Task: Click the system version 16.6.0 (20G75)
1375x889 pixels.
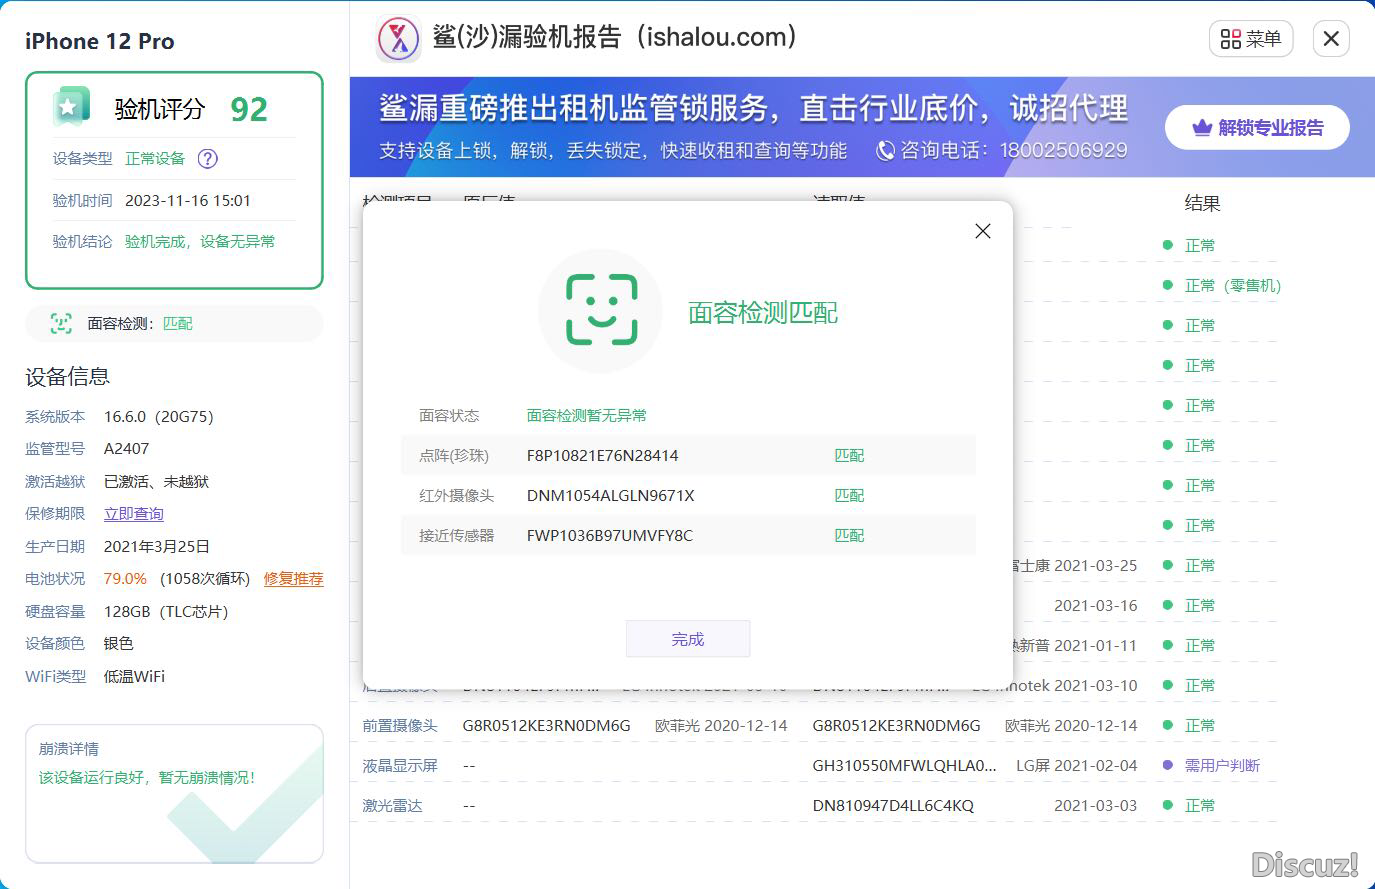Action: 159,416
